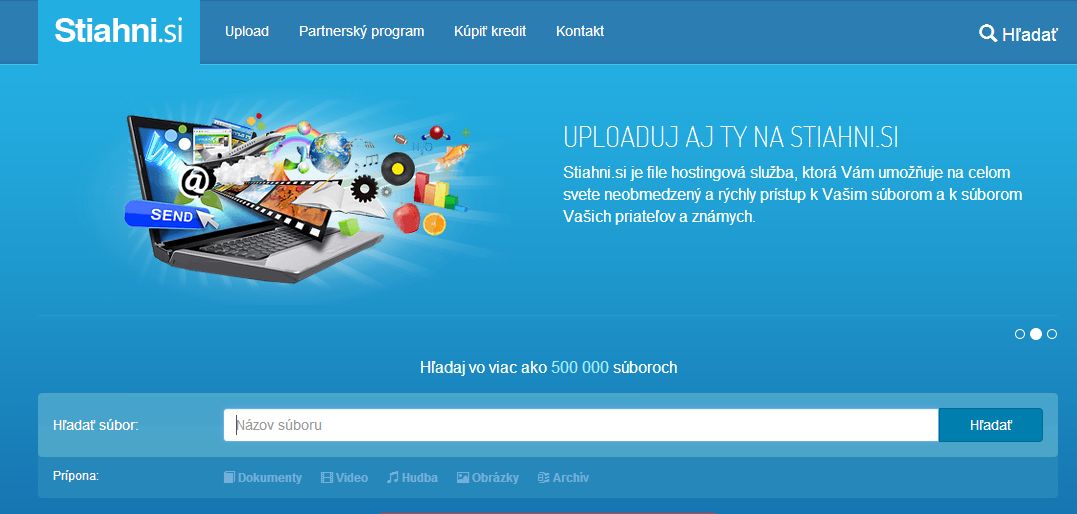Click the UPLOADUJ AJ TY NA STIAHNI.SI heading
1077x514 pixels.
click(731, 138)
